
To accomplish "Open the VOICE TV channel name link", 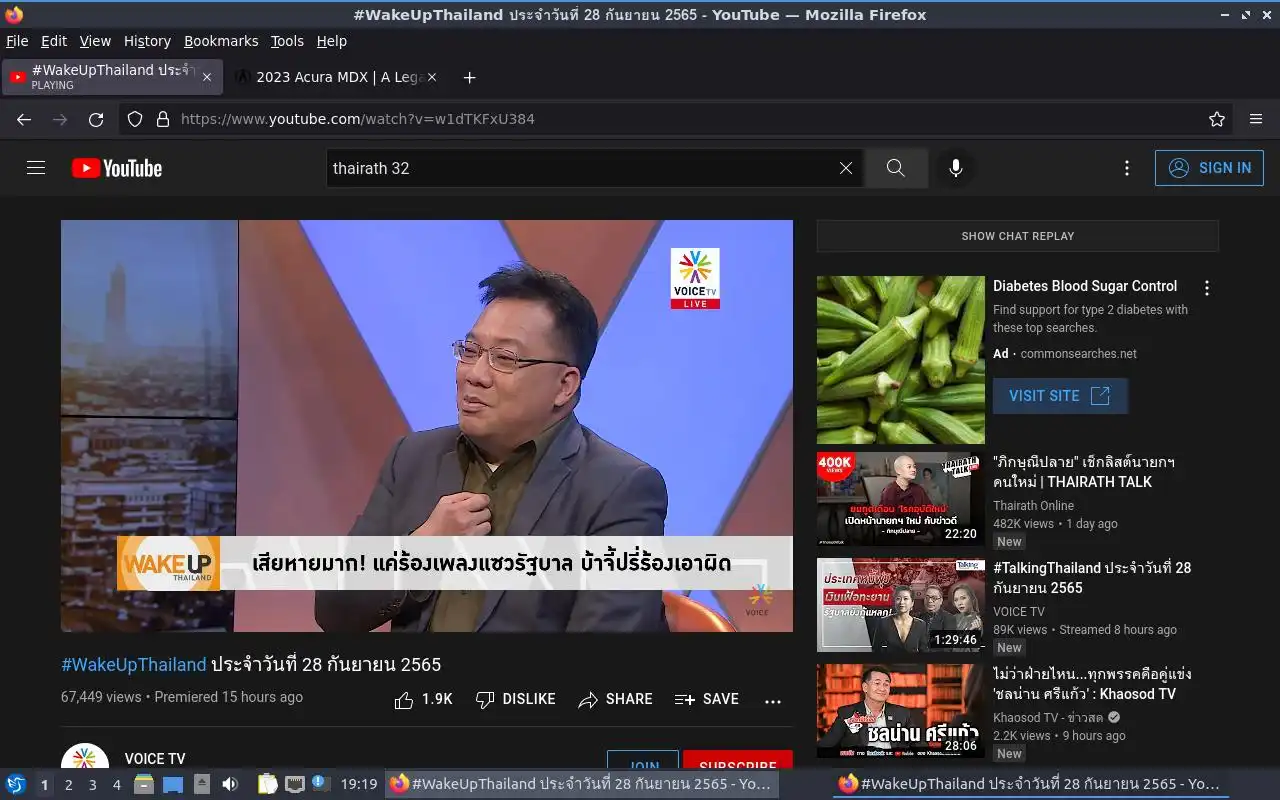I will click(x=155, y=759).
